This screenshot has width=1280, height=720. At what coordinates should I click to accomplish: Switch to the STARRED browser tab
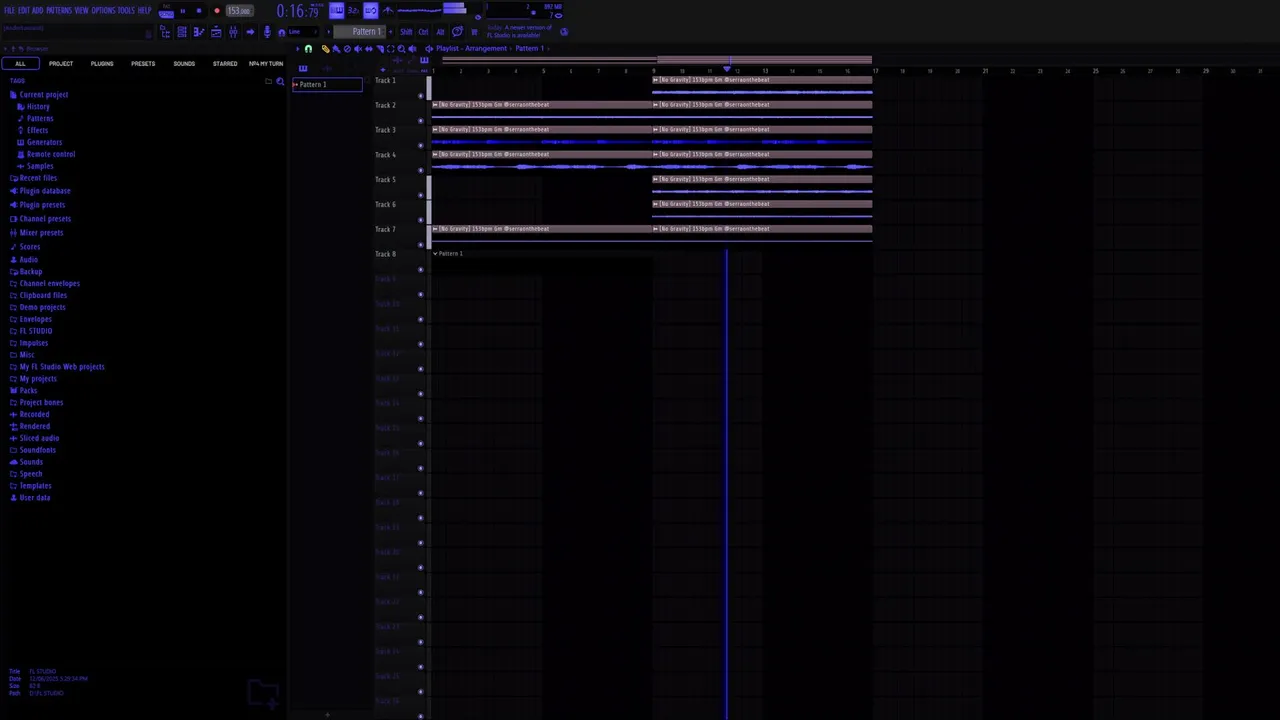225,64
